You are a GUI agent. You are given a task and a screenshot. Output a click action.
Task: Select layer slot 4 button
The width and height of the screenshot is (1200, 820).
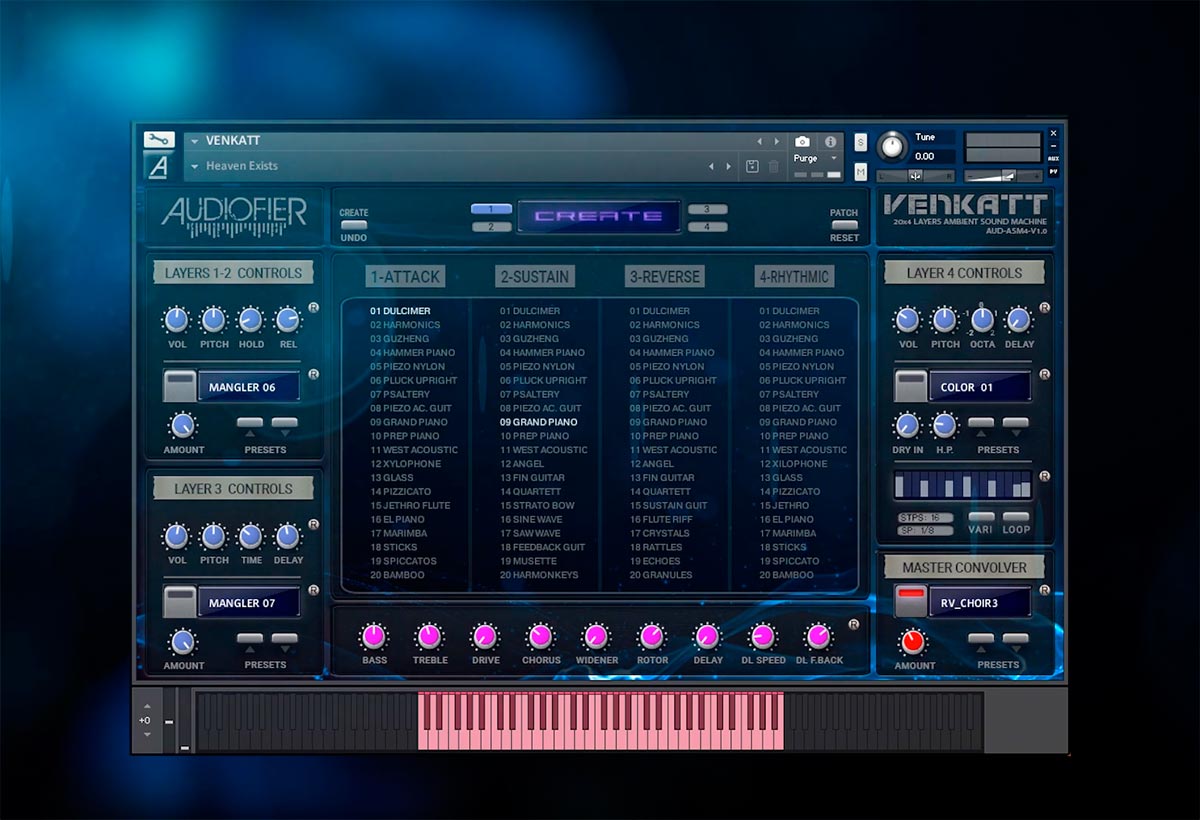[707, 227]
